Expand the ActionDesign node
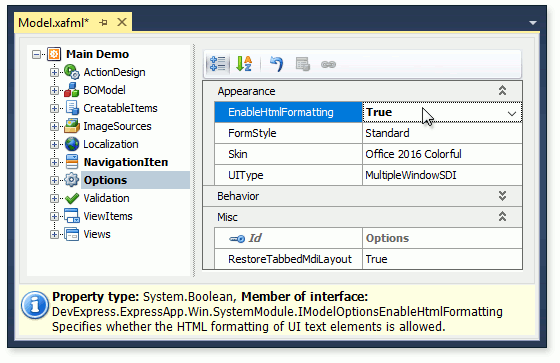Image resolution: width=560 pixels, height=363 pixels. 54,72
